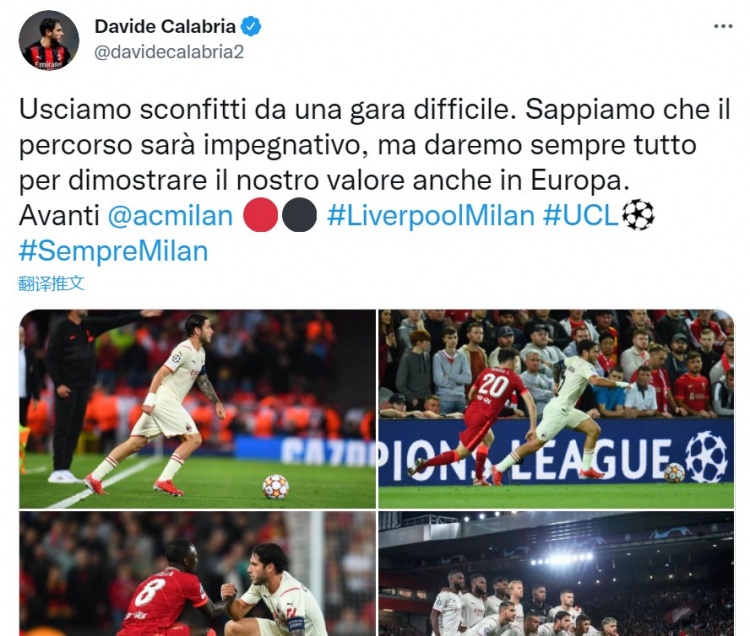Open the #LiverpoolMilan hashtag
Screen dimensions: 750x636
(431, 216)
